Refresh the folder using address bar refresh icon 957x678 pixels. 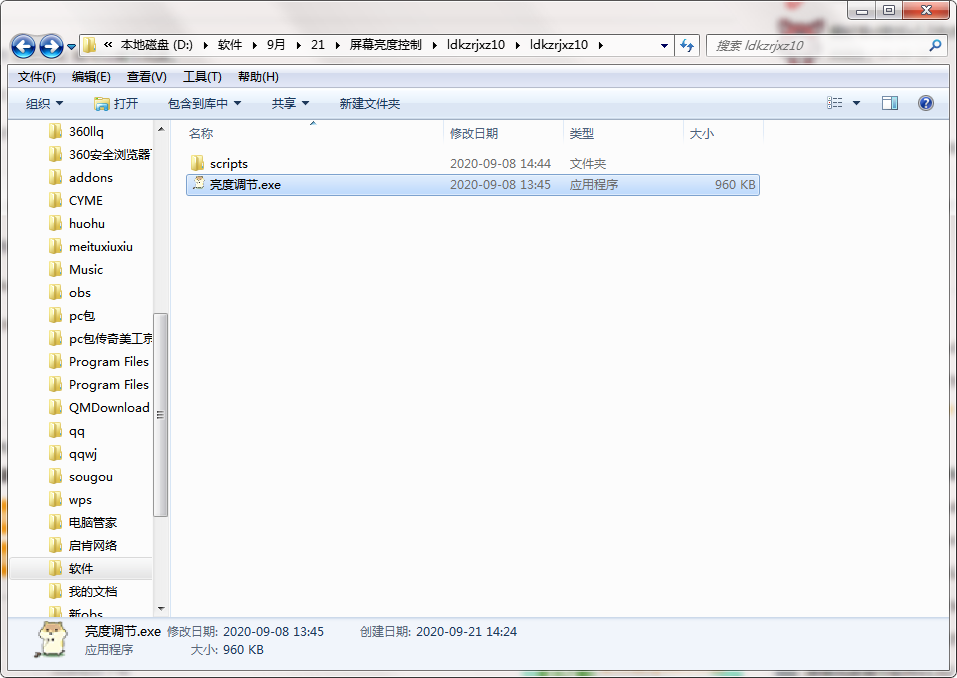tap(687, 45)
